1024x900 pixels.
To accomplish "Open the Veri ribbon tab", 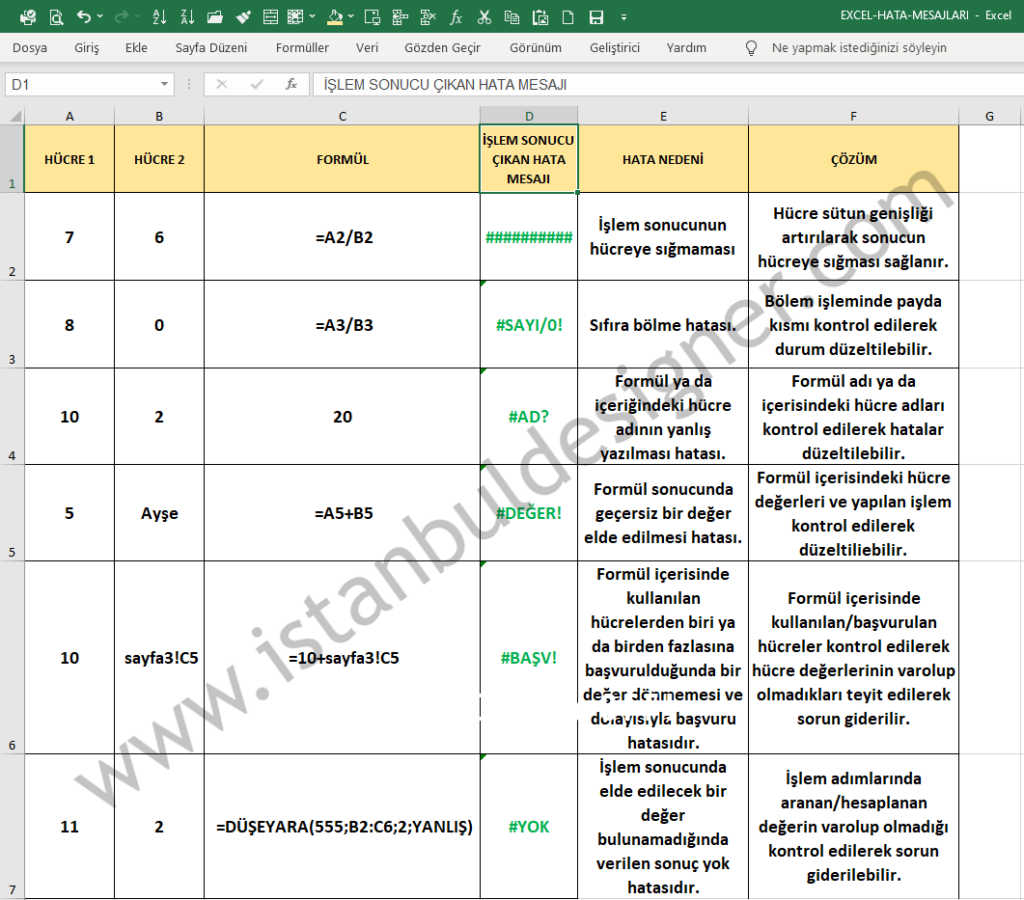I will tap(366, 48).
